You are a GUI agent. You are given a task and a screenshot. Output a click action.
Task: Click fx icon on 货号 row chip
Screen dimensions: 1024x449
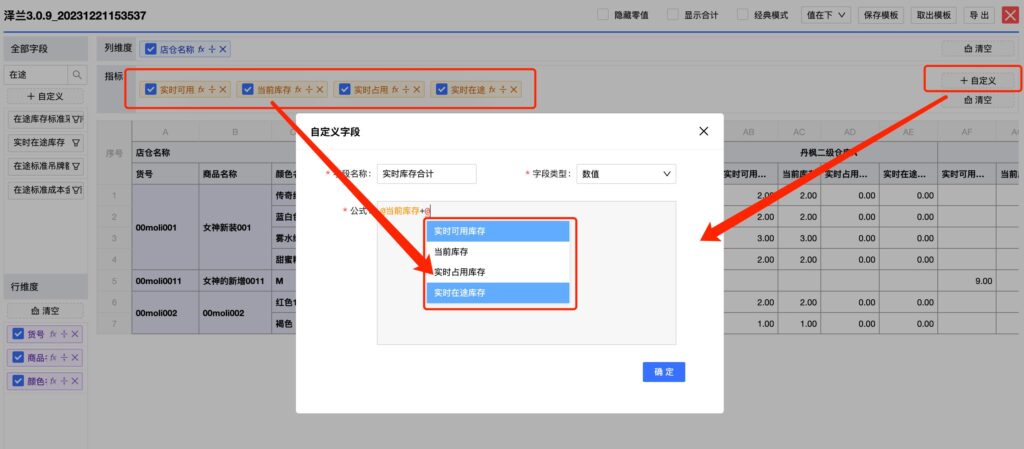54,334
